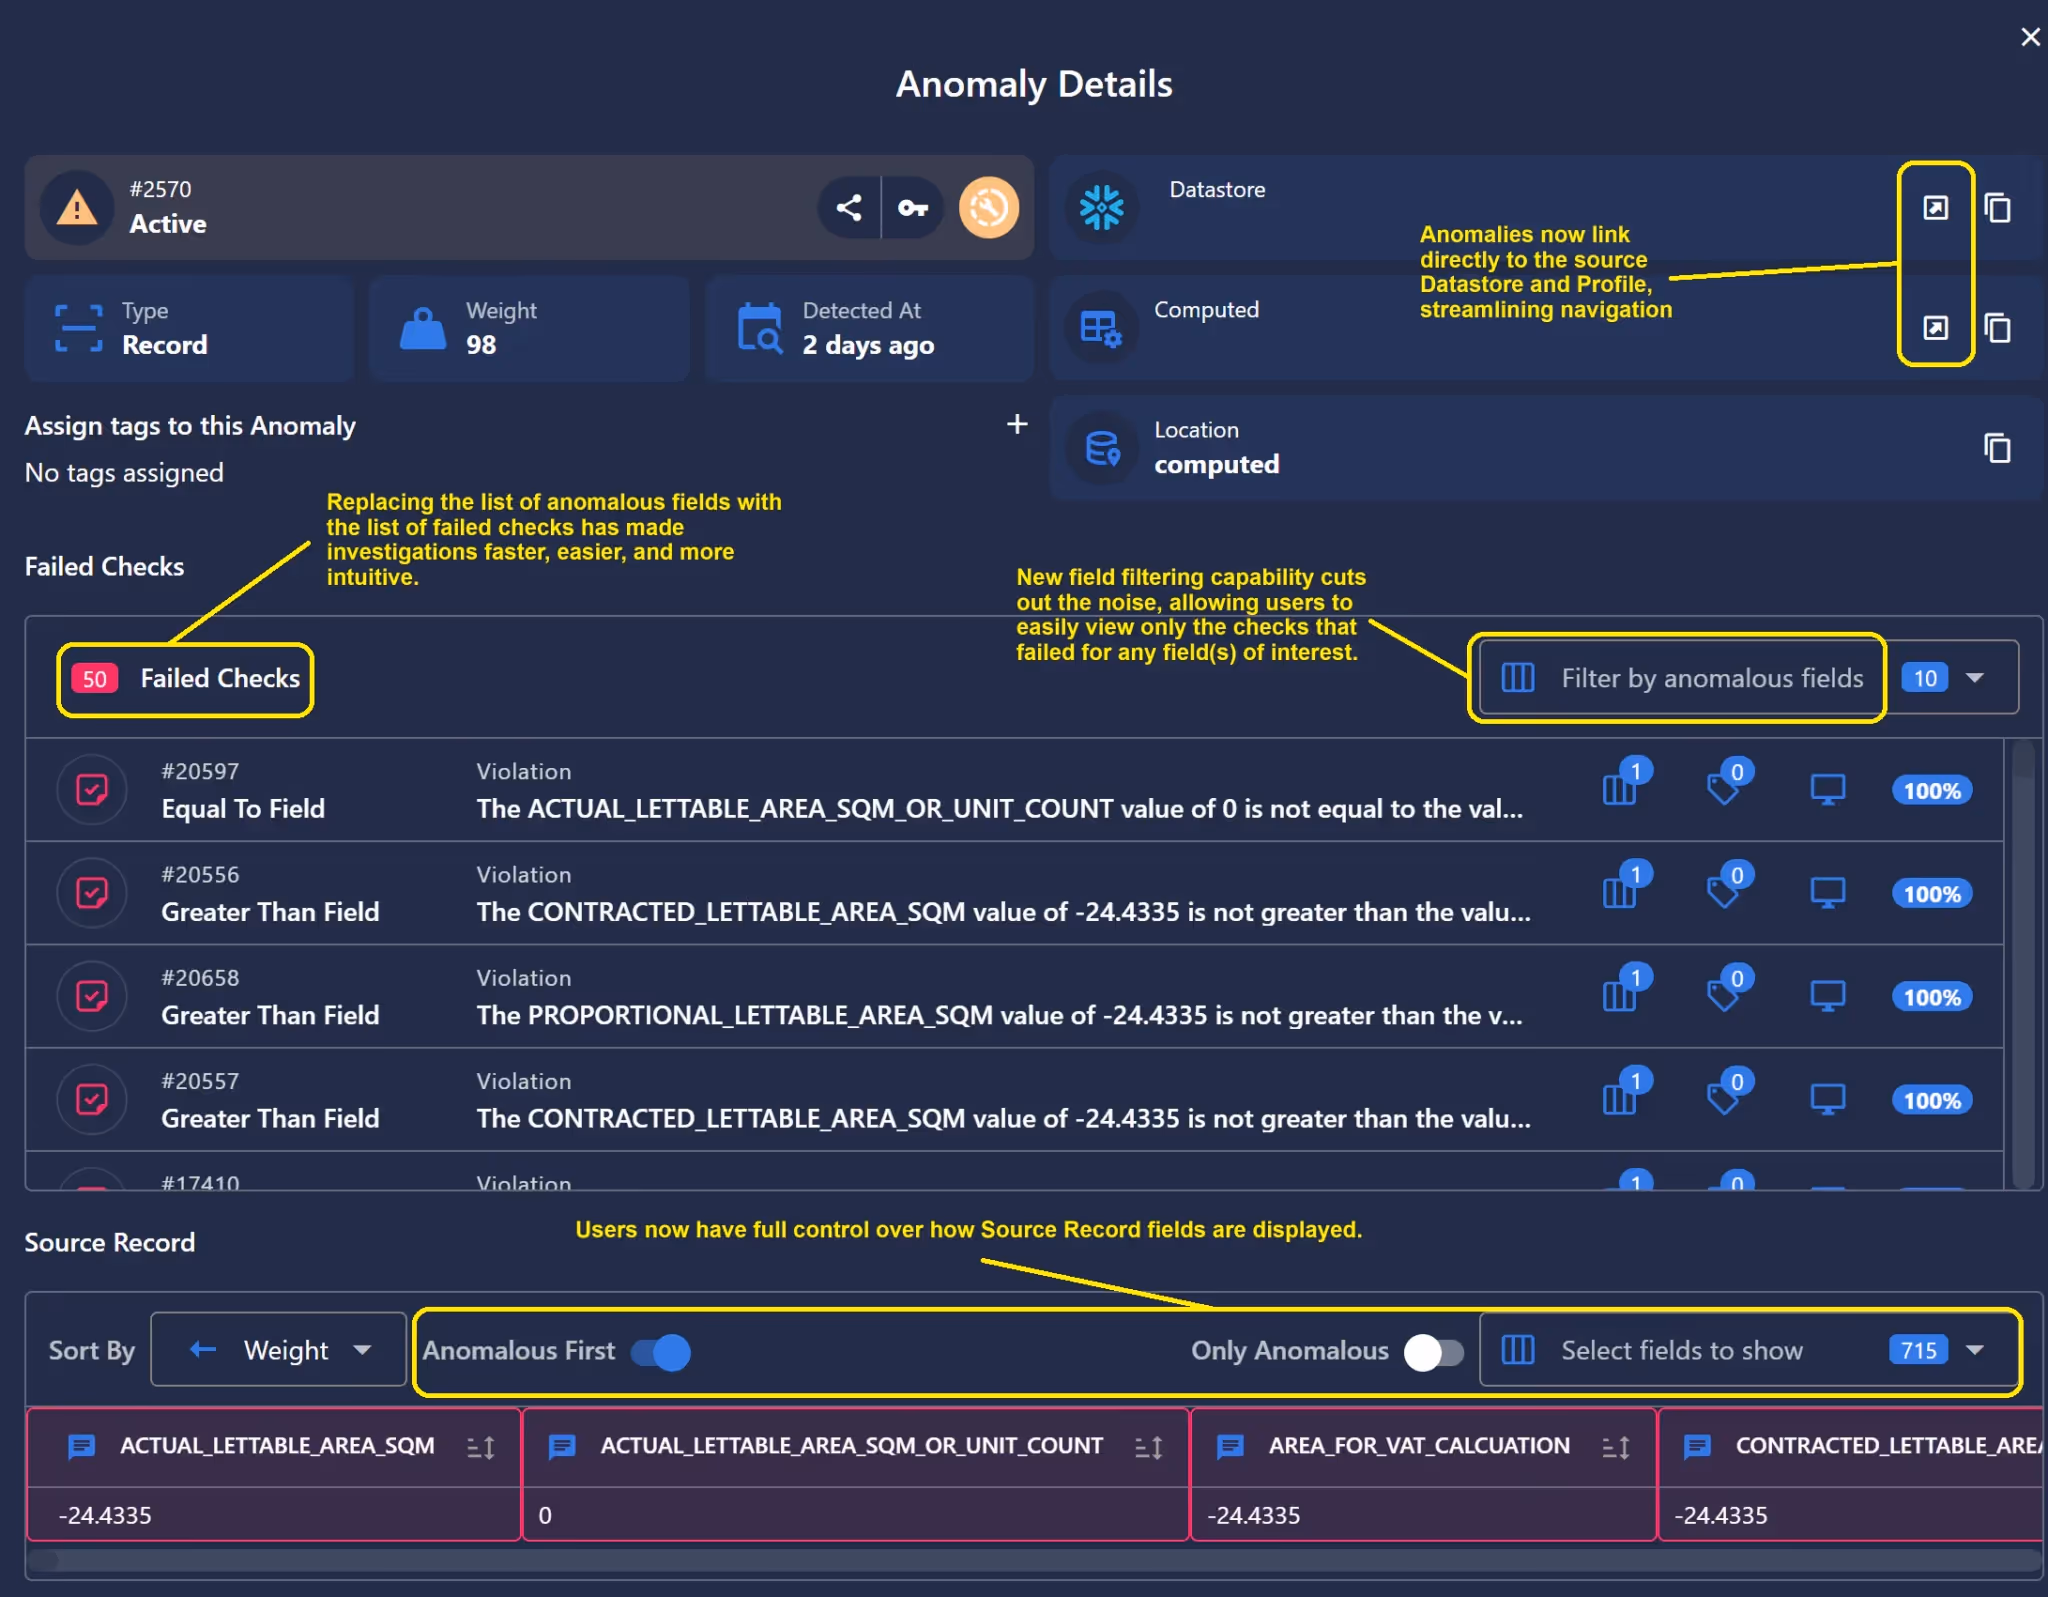Enable the Only Anomalous switch
Screen dimensions: 2048x1597
(x=1433, y=1352)
